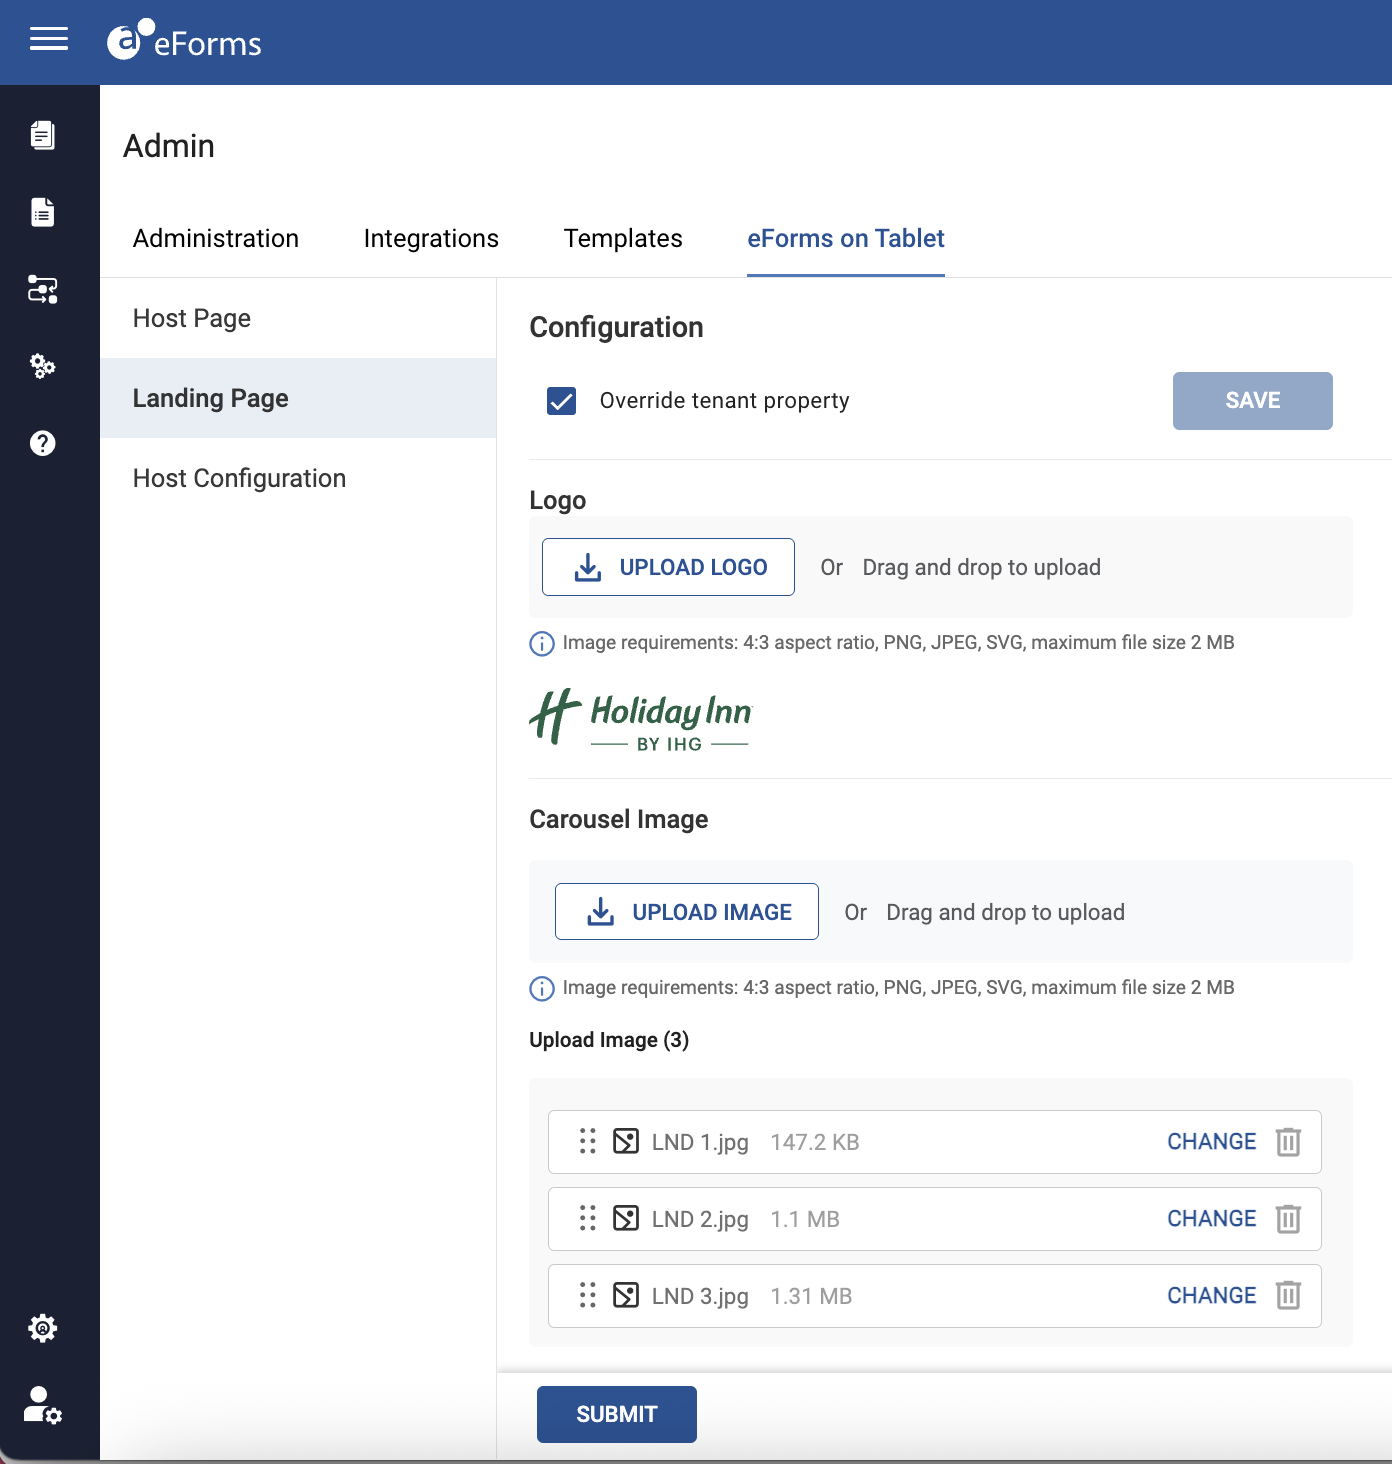Select Landing Page in side menu
1392x1464 pixels.
(x=298, y=398)
